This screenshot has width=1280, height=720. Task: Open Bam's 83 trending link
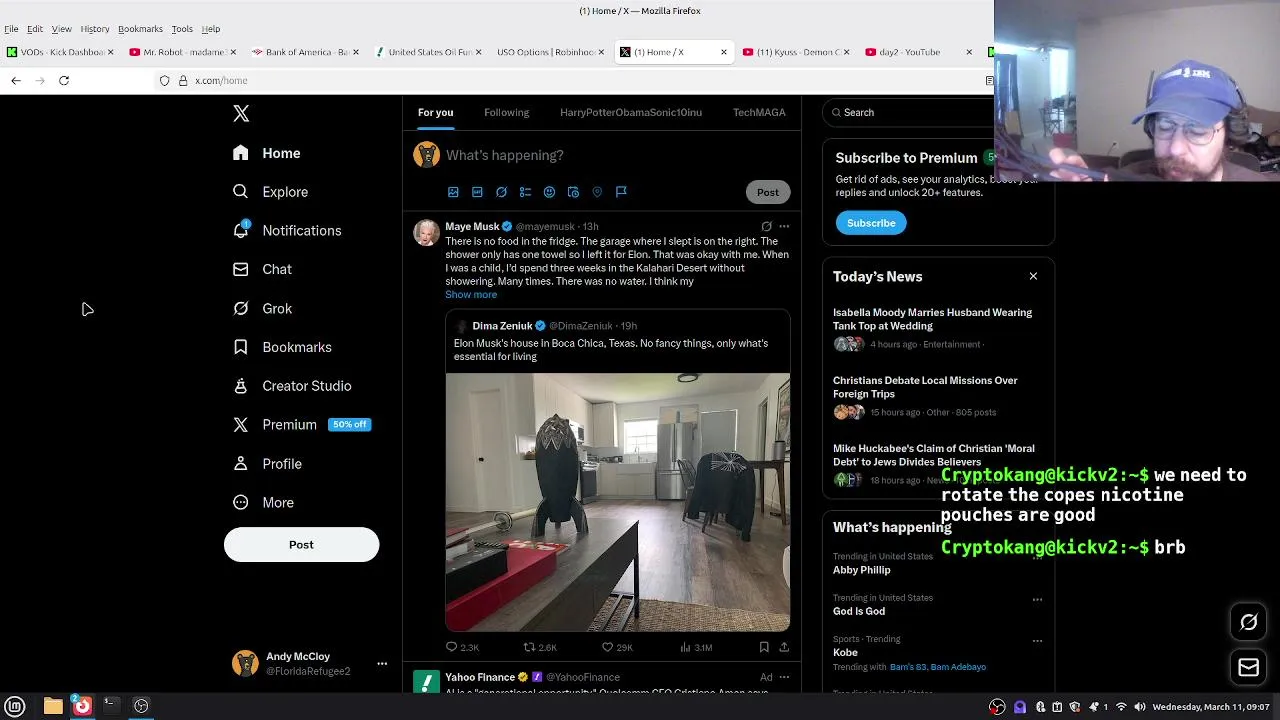click(906, 667)
